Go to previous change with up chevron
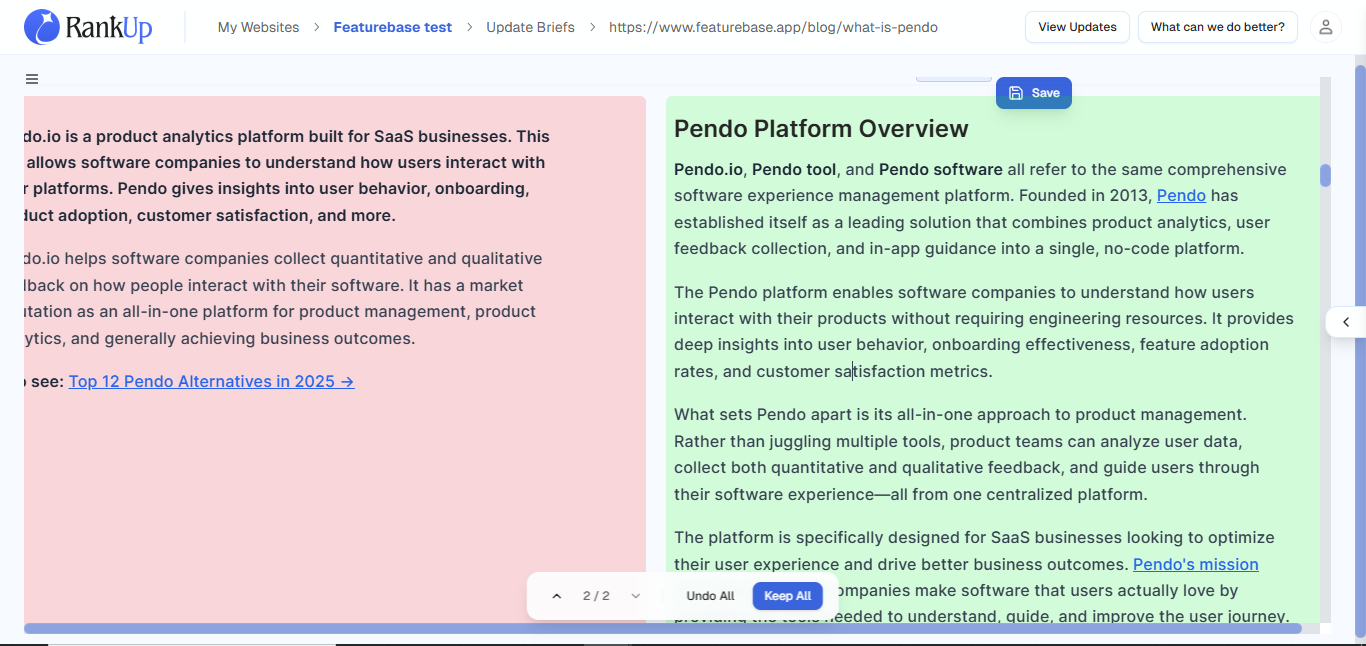 (557, 596)
